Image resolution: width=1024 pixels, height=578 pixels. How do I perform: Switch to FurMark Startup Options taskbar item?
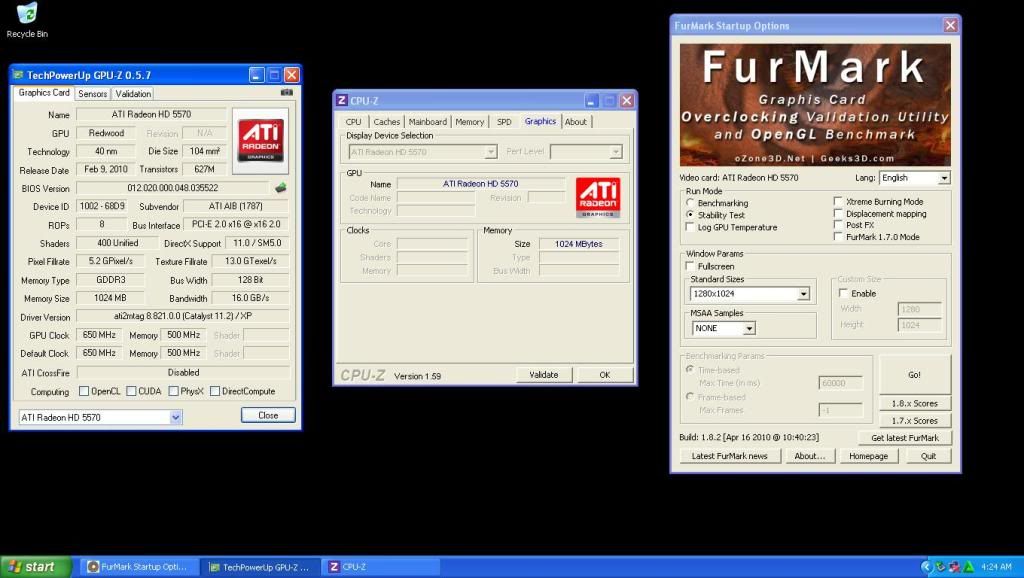[138, 567]
